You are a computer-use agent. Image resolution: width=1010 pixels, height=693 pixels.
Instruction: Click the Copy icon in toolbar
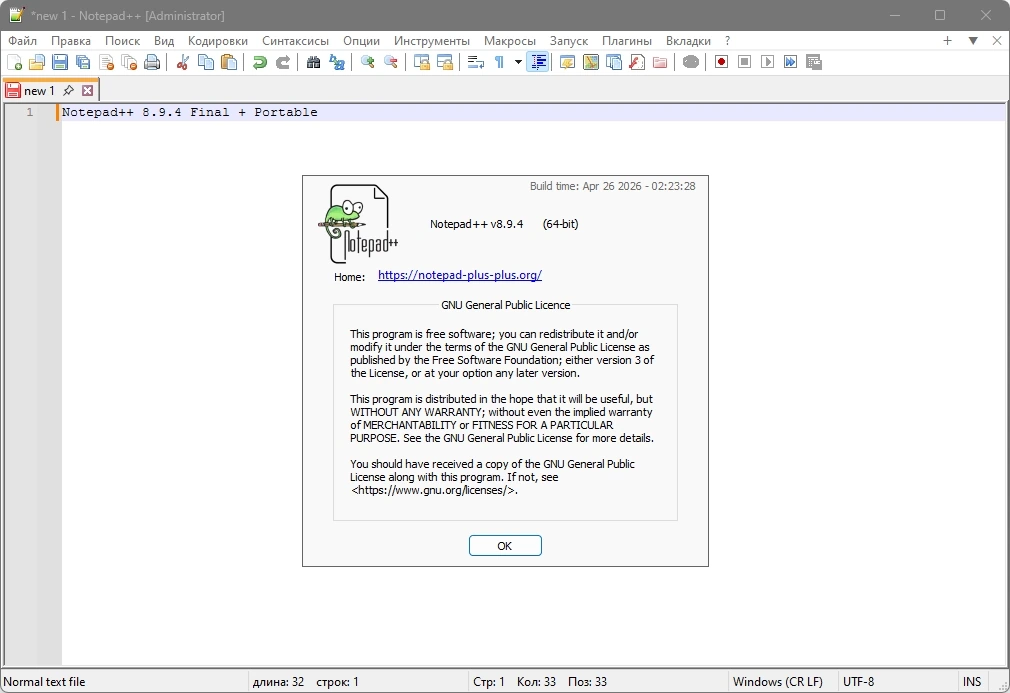coord(206,62)
